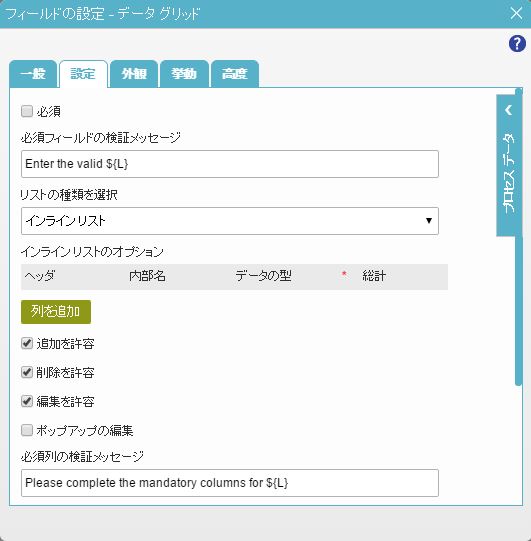Focus the 必須フィールドの検証メッセージ input field
Screen dimensions: 531x541
click(x=230, y=164)
